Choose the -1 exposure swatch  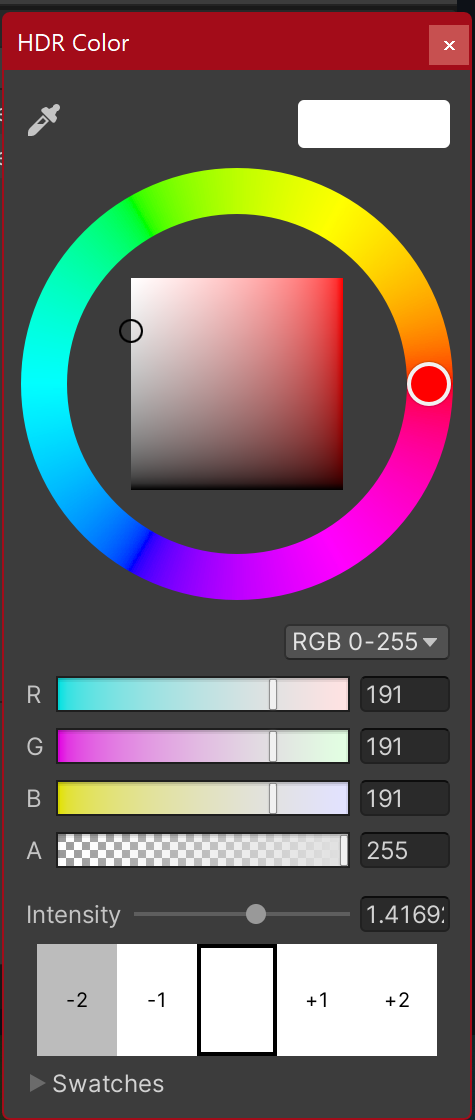[157, 1000]
